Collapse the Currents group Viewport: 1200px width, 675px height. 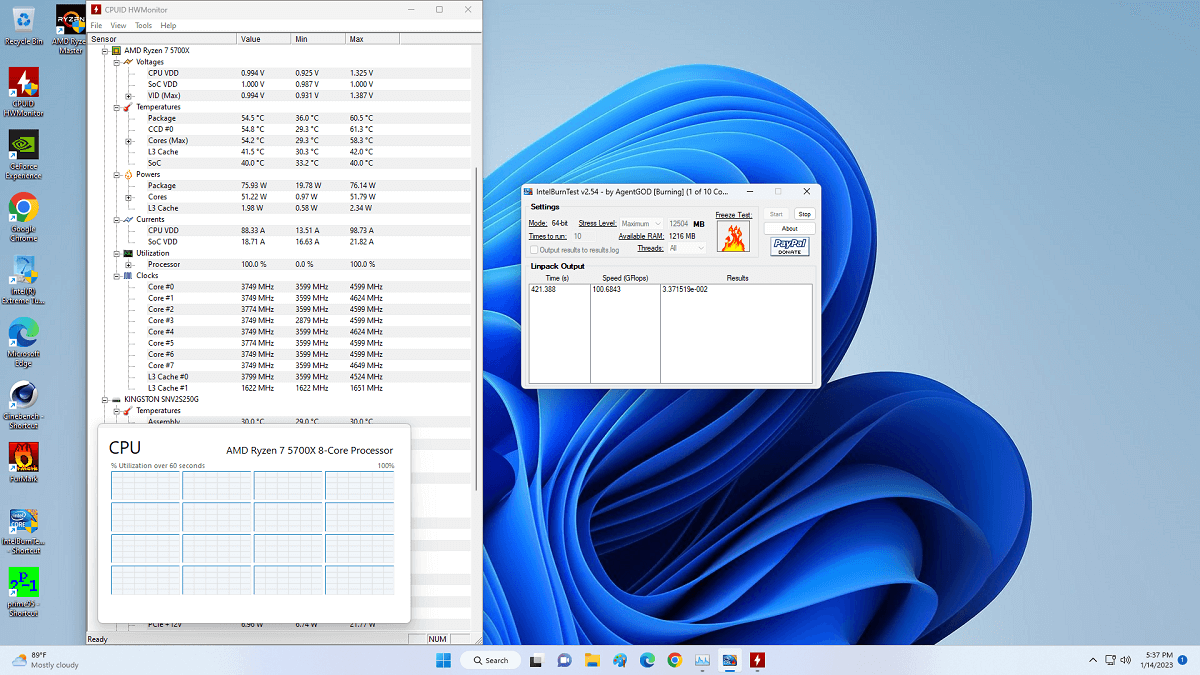[x=116, y=219]
